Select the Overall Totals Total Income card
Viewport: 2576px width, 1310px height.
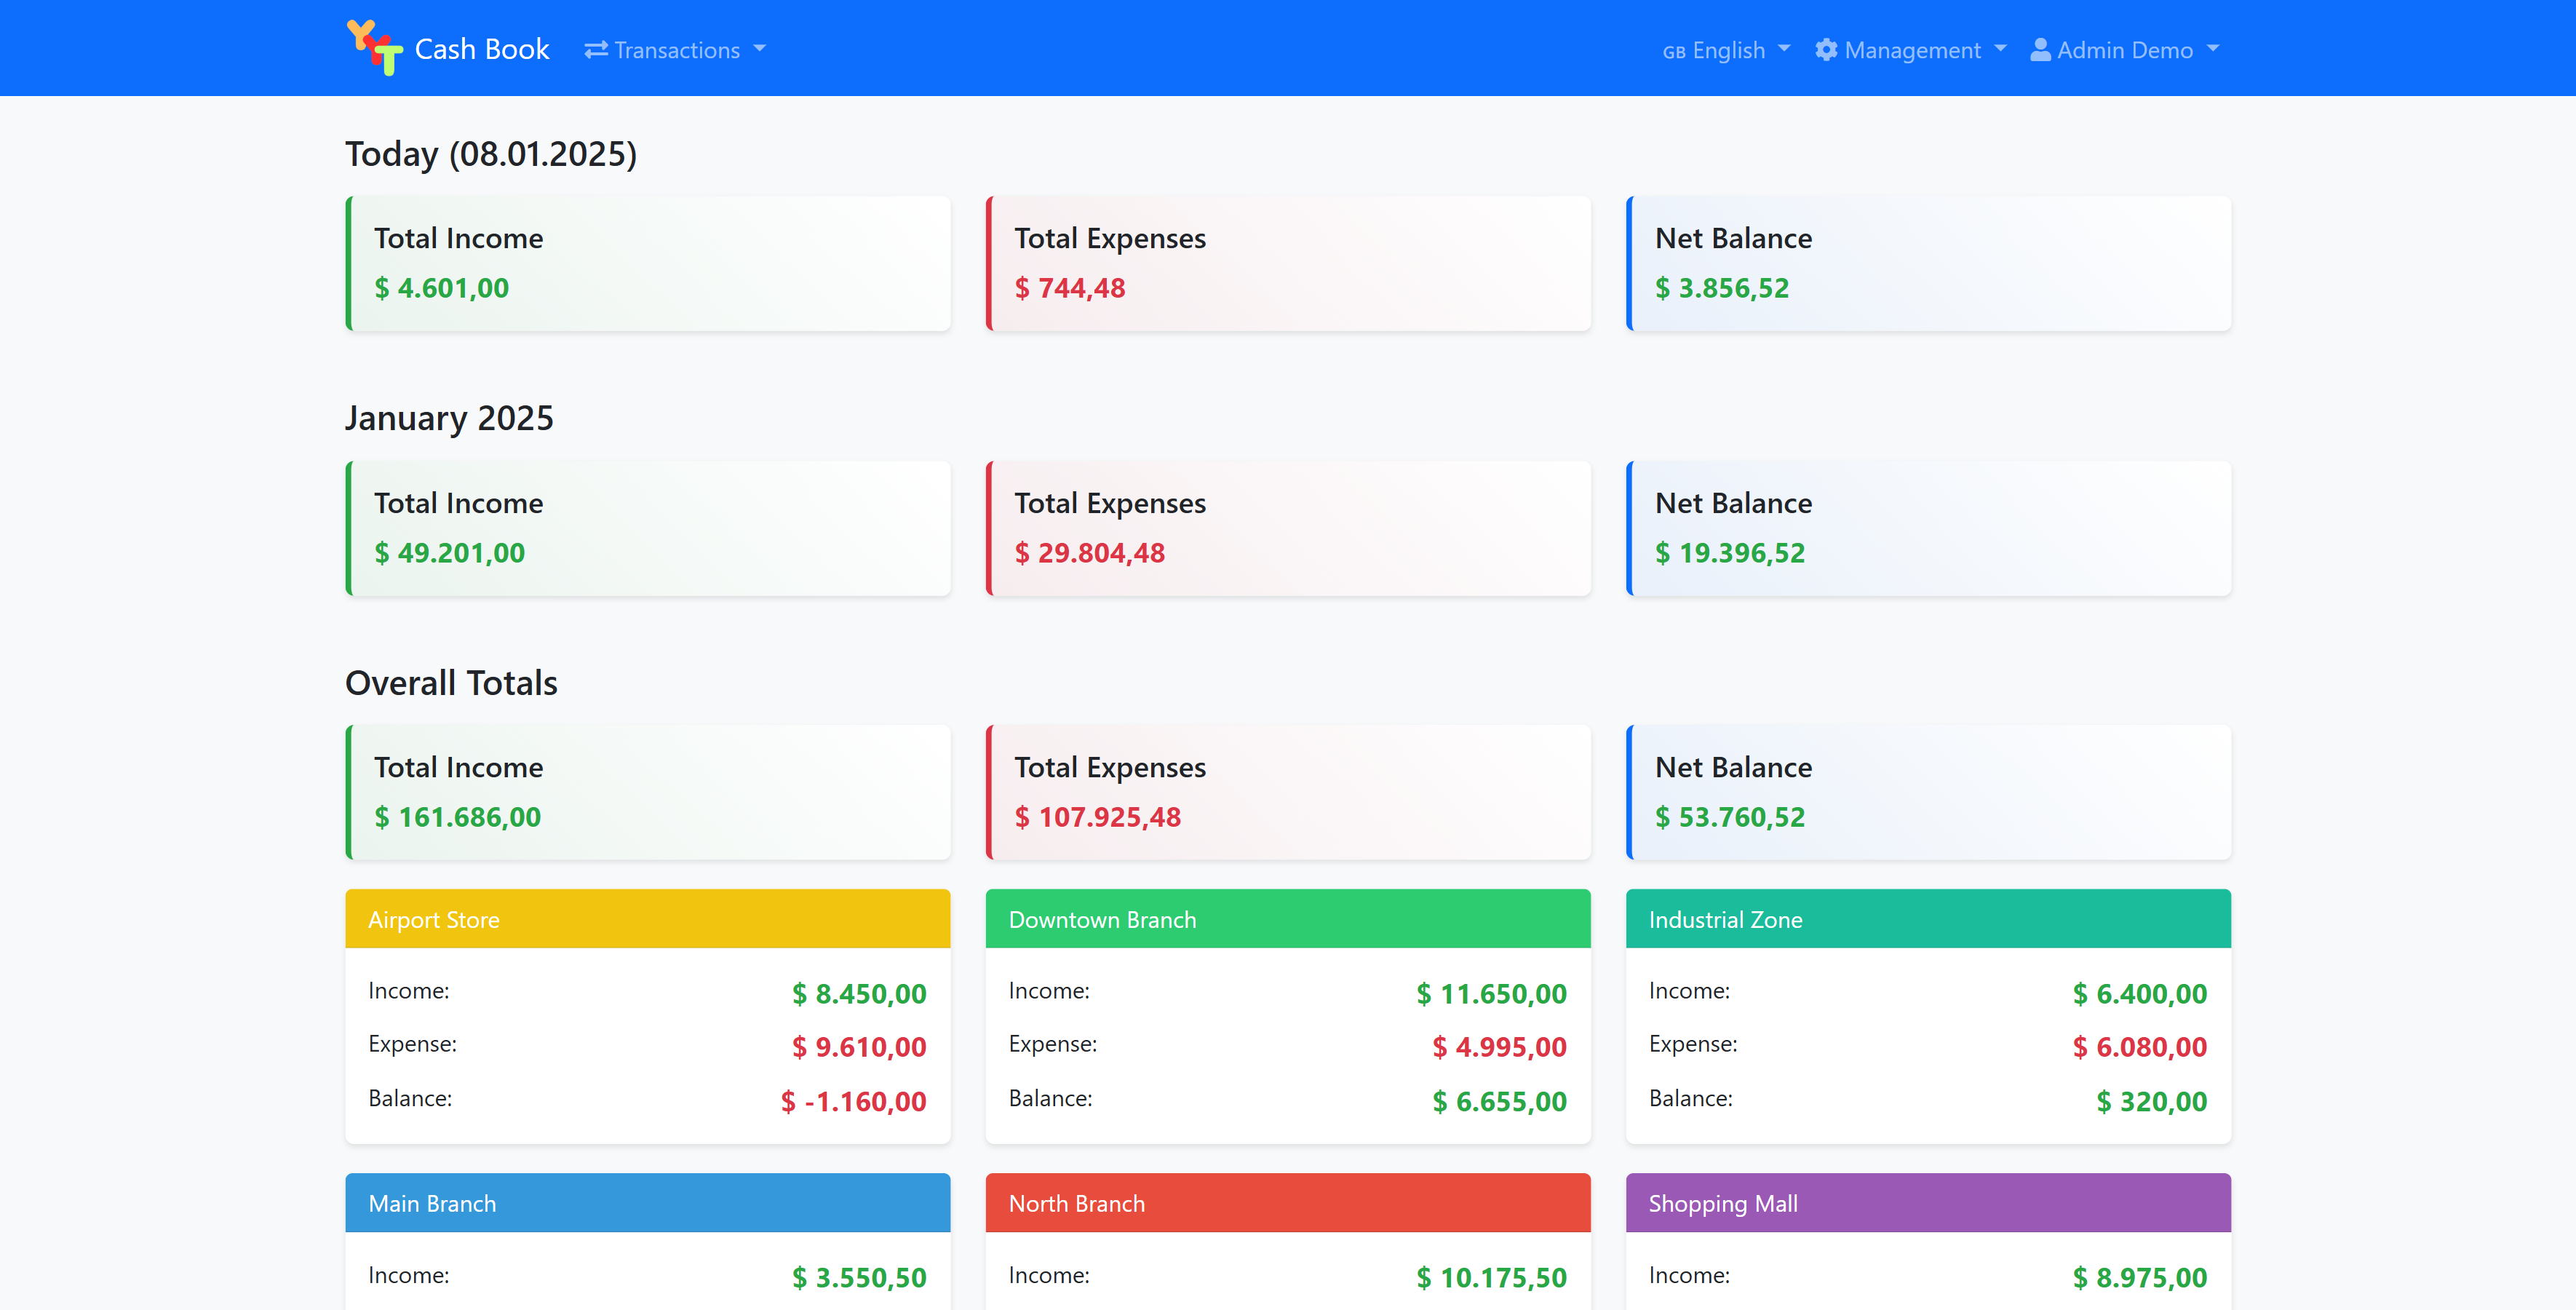647,792
